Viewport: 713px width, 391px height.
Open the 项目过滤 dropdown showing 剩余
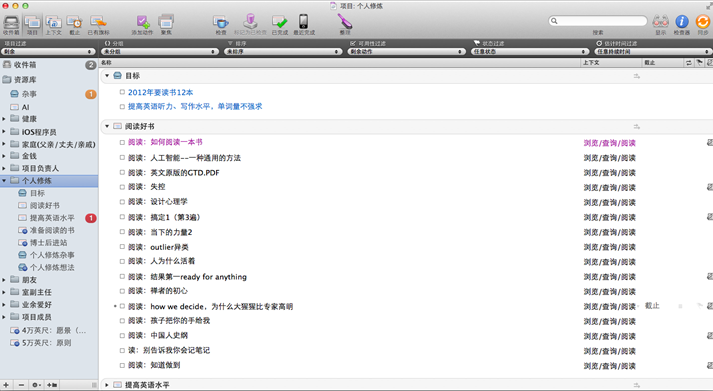pyautogui.click(x=49, y=52)
